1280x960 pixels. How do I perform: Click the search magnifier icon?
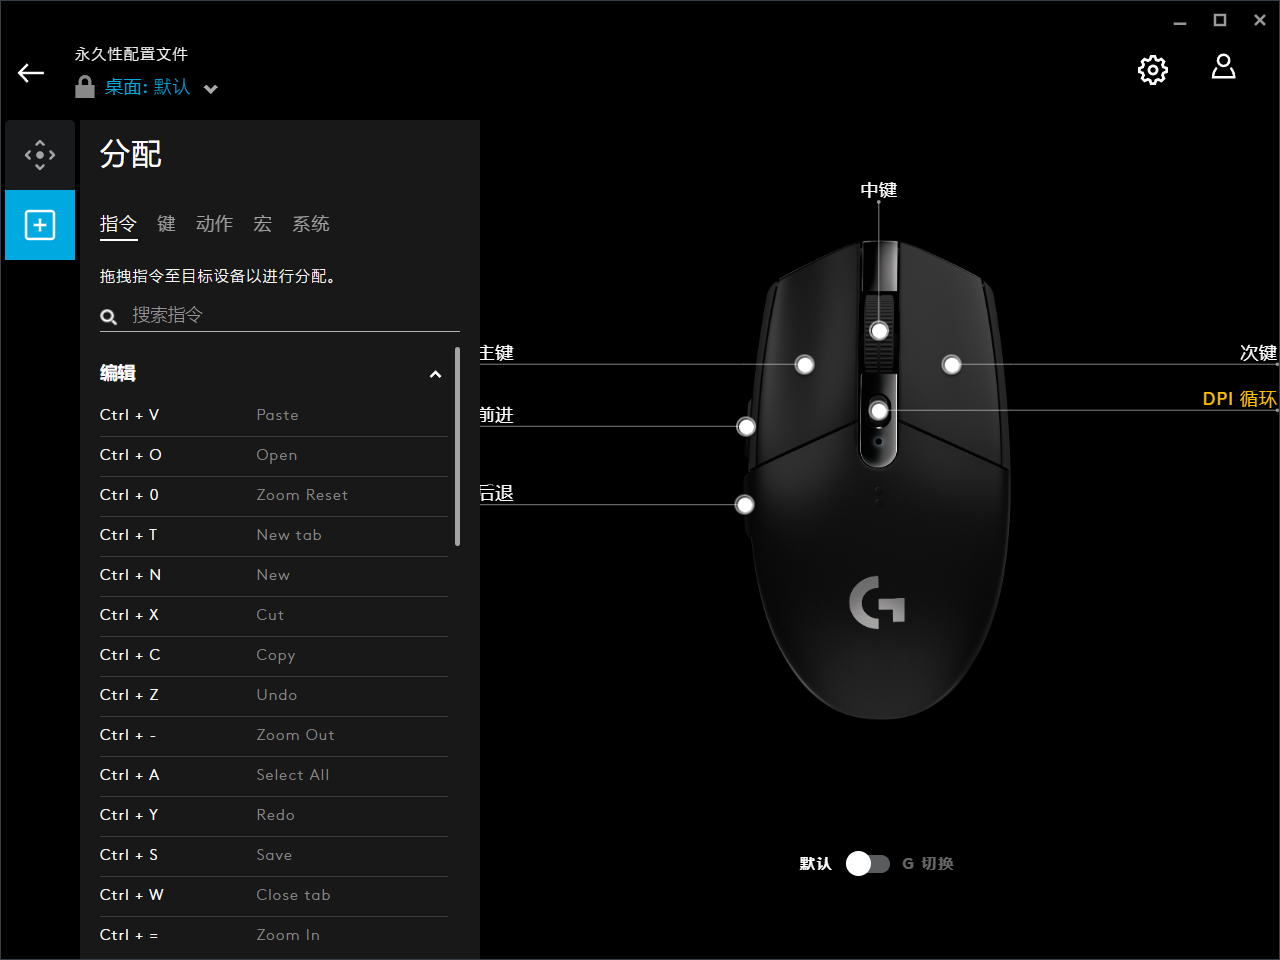109,317
